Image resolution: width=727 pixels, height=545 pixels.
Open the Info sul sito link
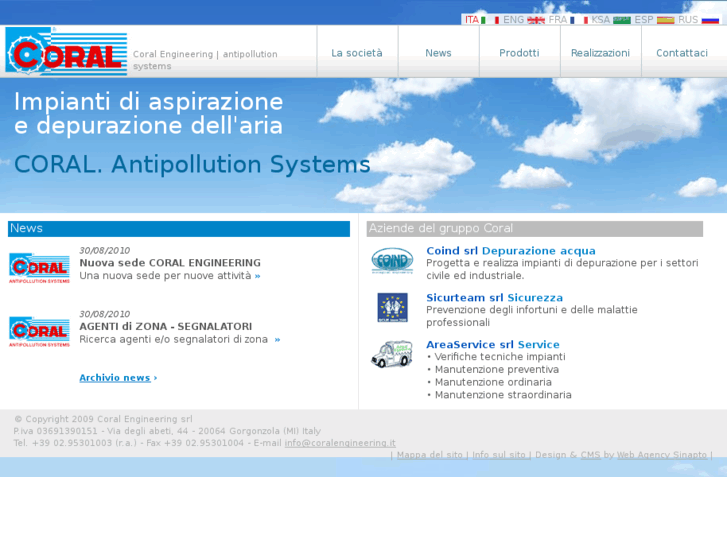(x=499, y=455)
